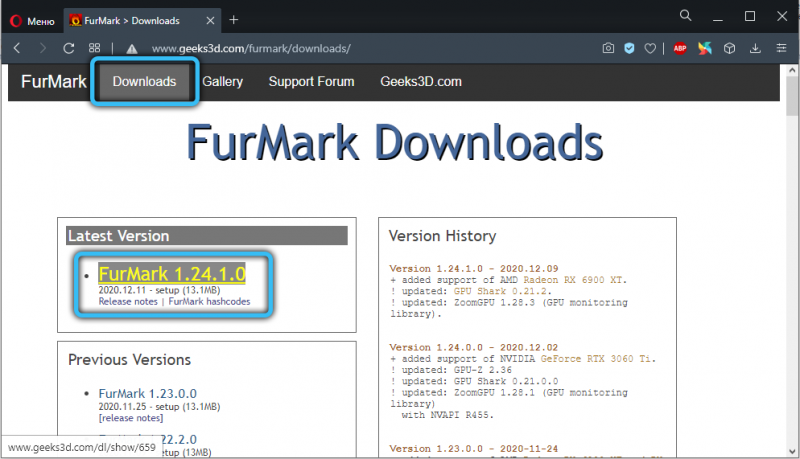Open the ABP Adblock Plus extension
The image size is (800, 459).
[x=680, y=48]
